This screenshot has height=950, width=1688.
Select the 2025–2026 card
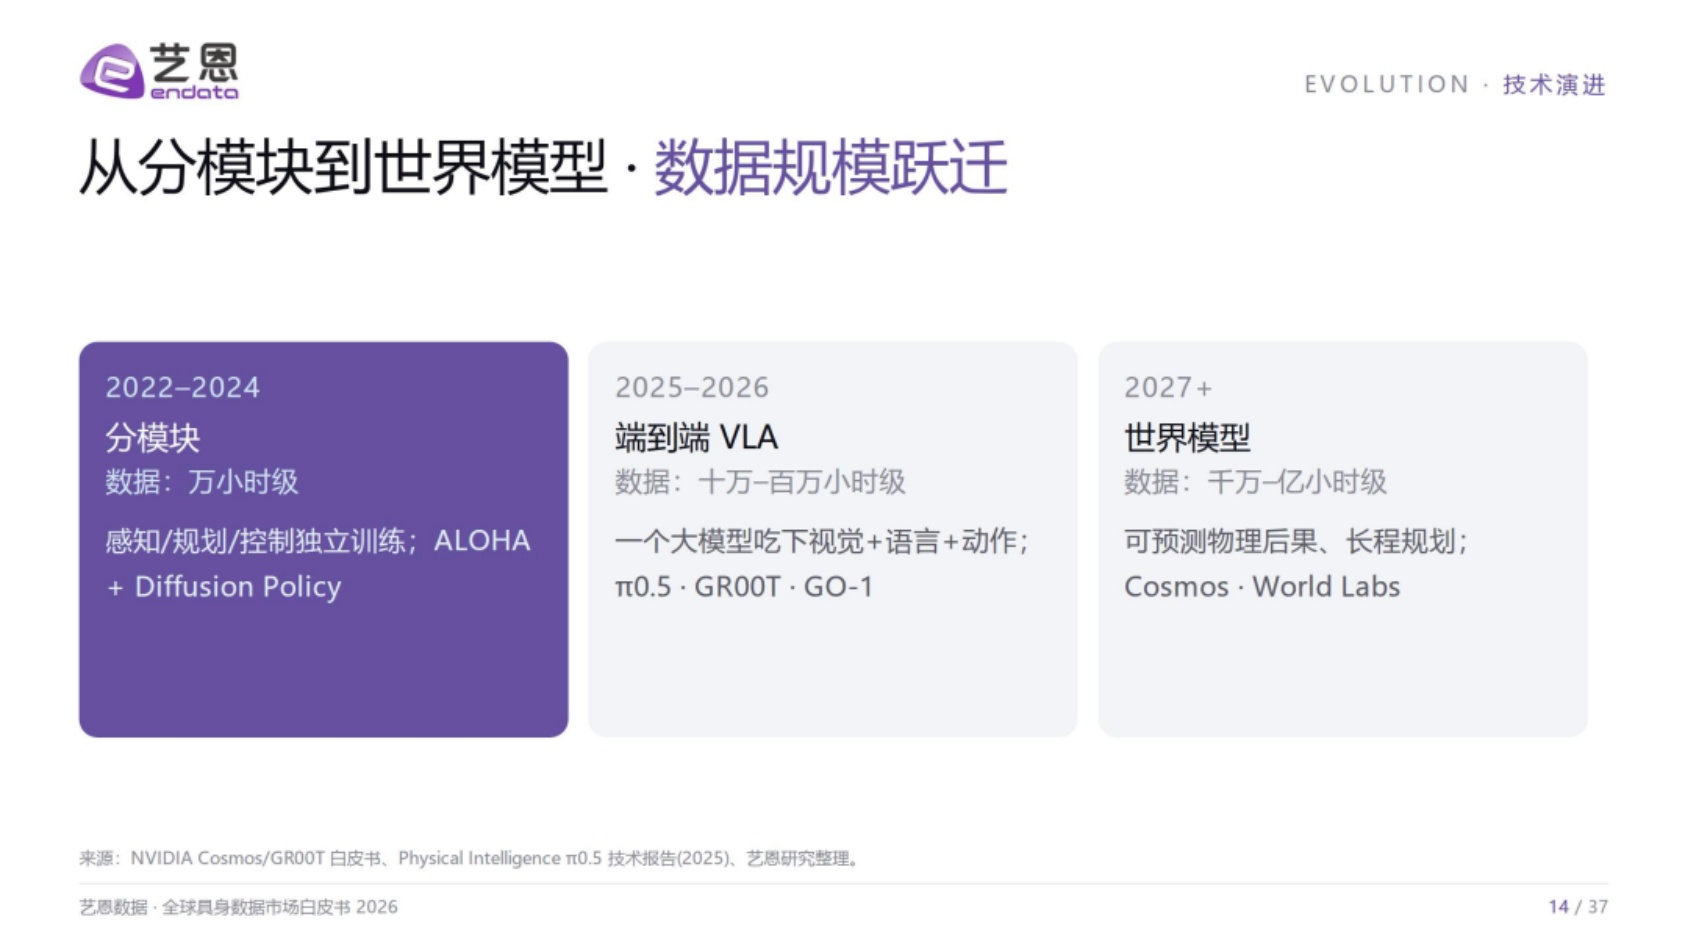833,540
